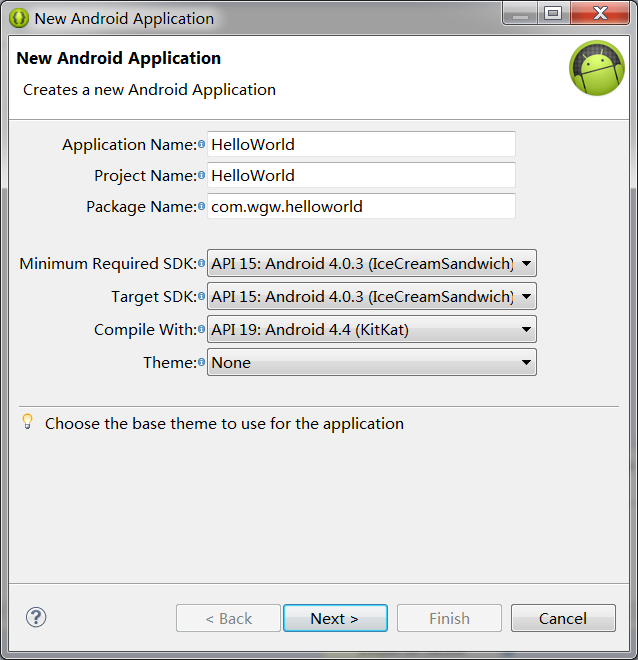Open the Compile With dropdown
The width and height of the screenshot is (638, 660).
372,329
